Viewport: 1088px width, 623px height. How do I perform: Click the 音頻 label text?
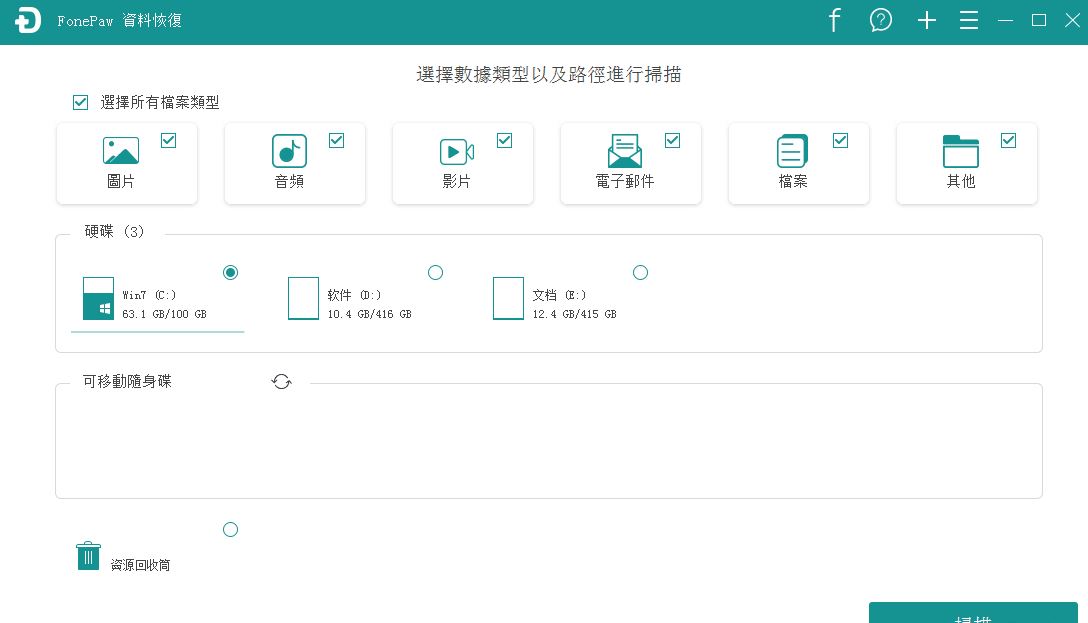(x=289, y=181)
